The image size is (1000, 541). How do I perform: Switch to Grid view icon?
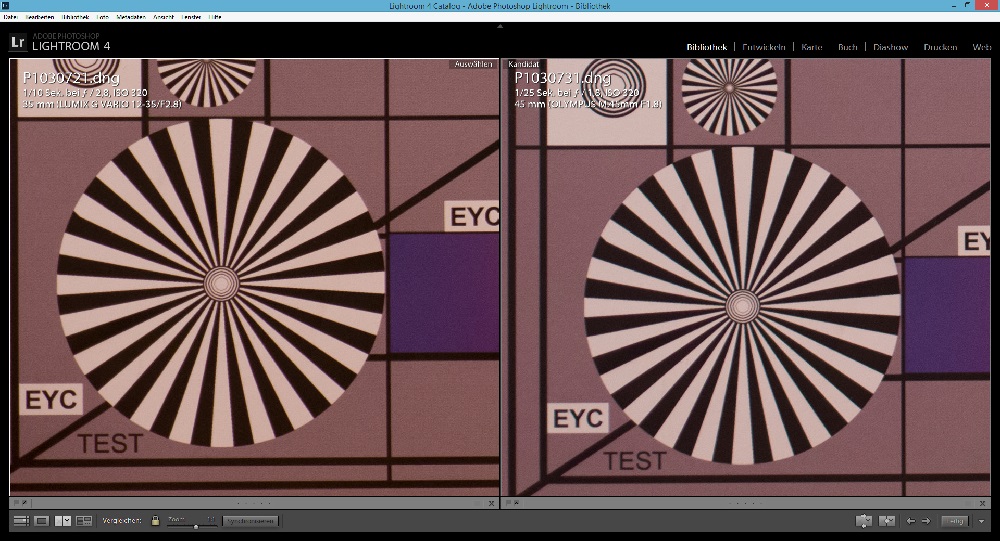(21, 521)
